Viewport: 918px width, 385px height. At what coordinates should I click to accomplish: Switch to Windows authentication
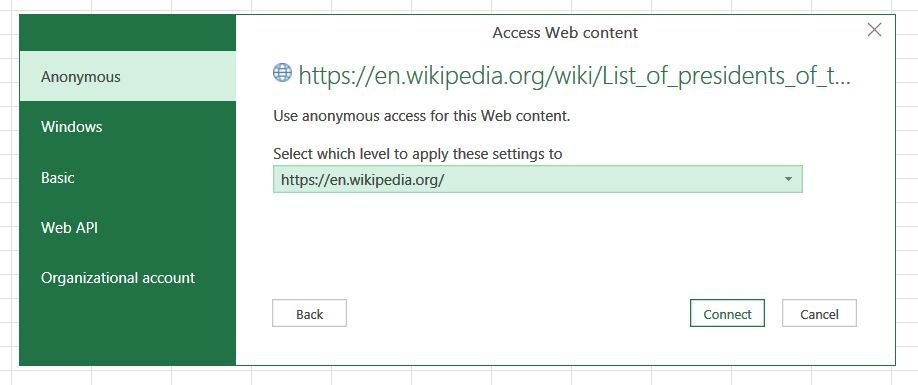click(128, 126)
